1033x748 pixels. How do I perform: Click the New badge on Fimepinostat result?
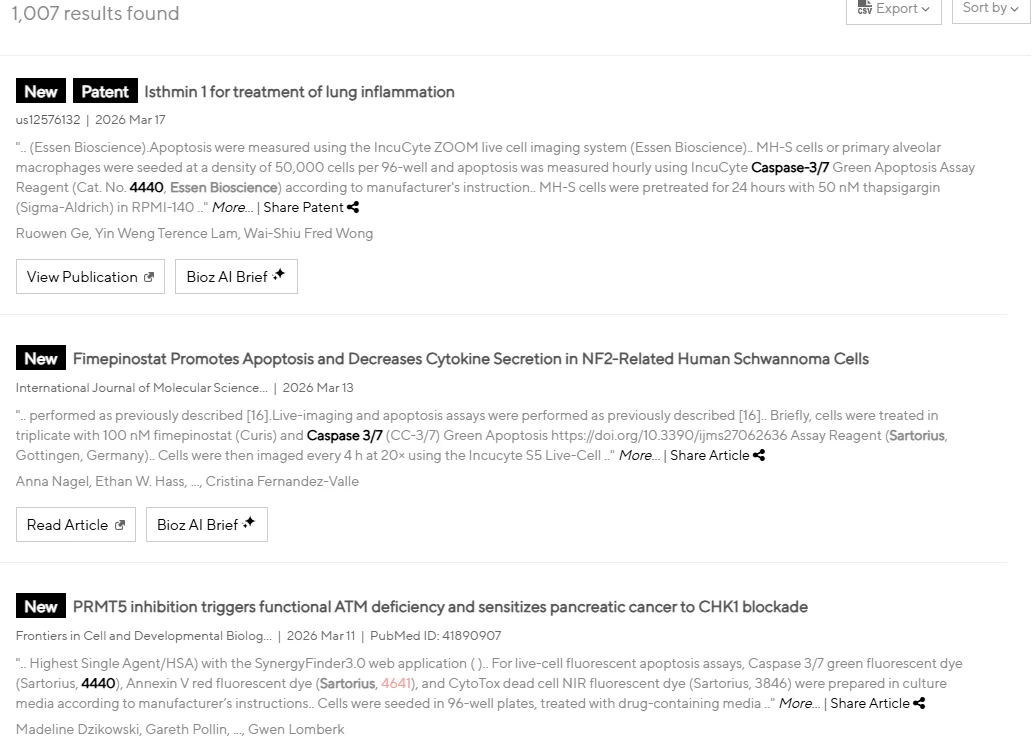pos(41,359)
